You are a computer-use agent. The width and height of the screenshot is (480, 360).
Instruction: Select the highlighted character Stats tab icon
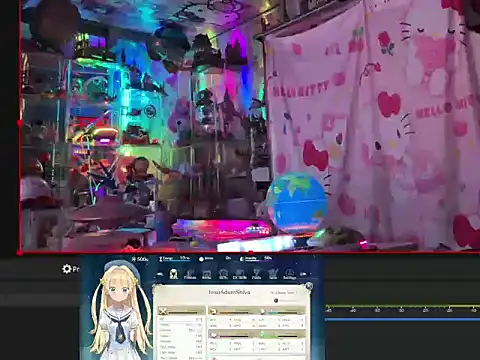(173, 274)
